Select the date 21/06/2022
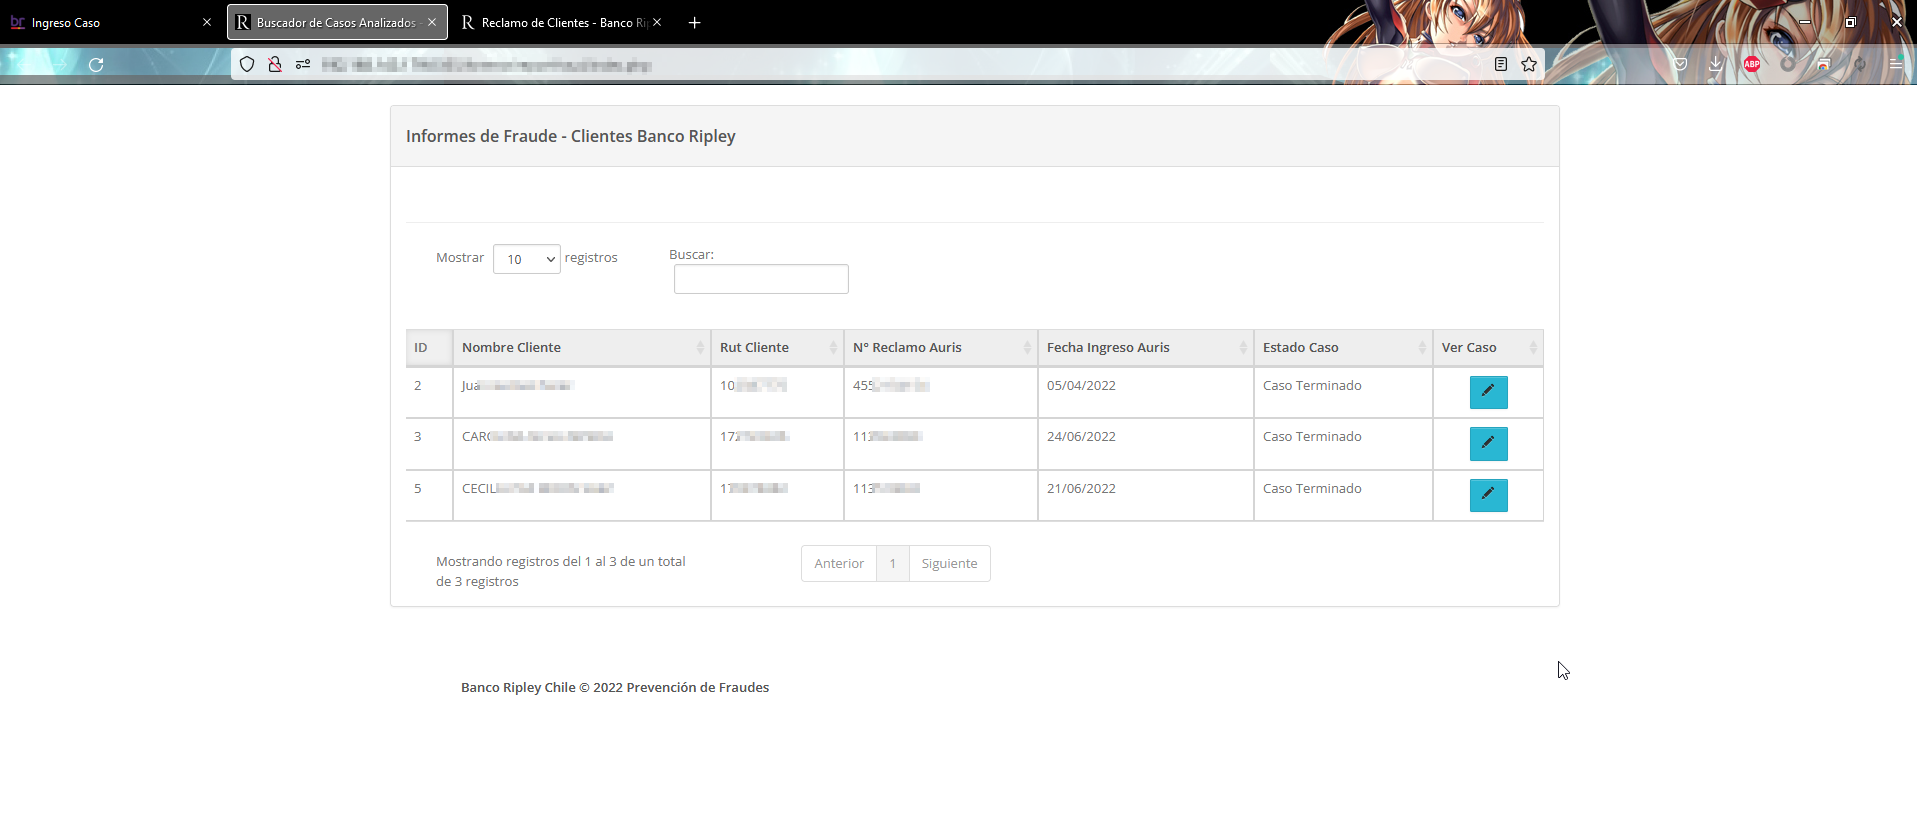The image size is (1917, 840). coord(1081,489)
